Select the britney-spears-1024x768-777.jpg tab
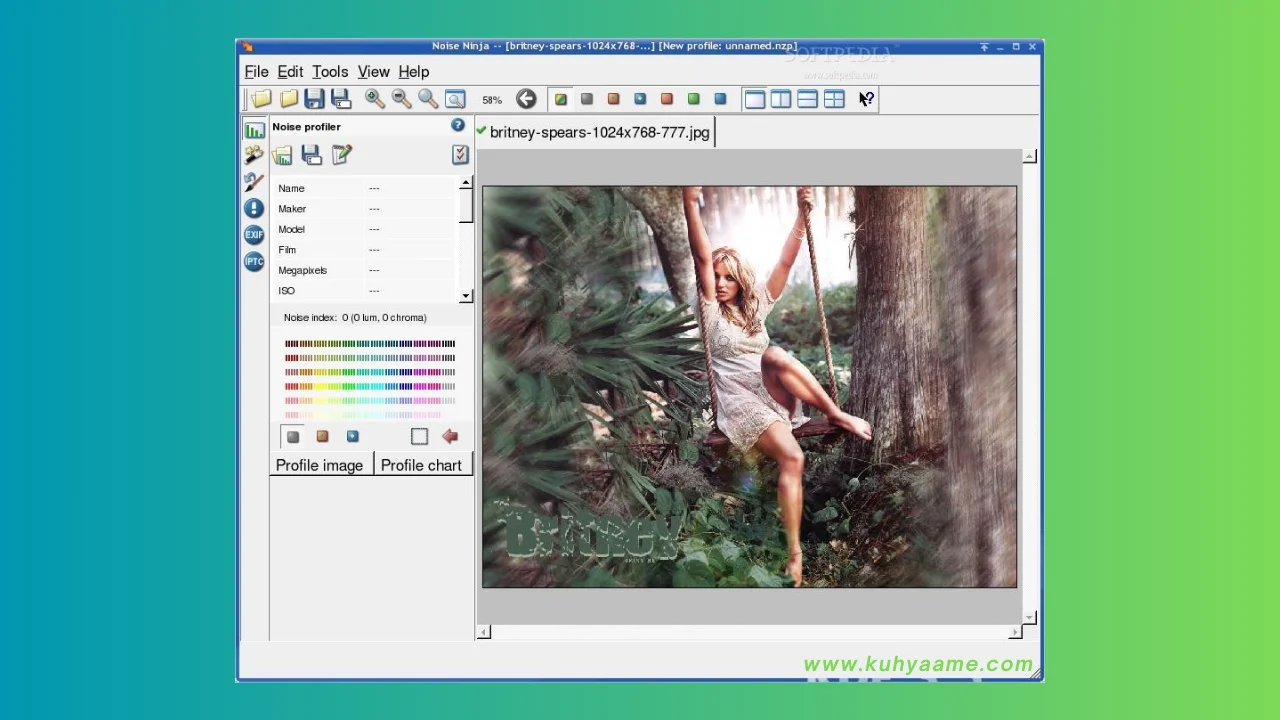Screen dimensions: 1280x720 pos(594,132)
